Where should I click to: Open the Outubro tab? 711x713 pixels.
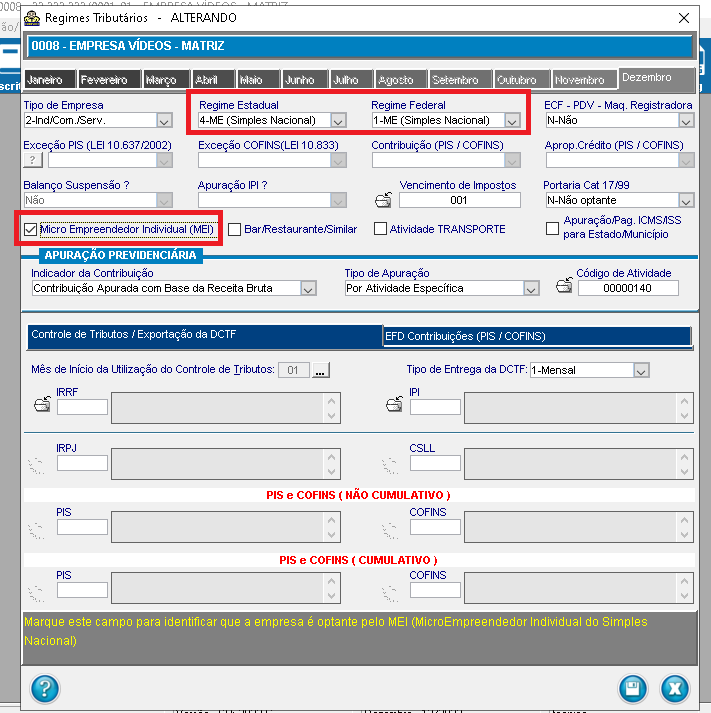point(522,80)
